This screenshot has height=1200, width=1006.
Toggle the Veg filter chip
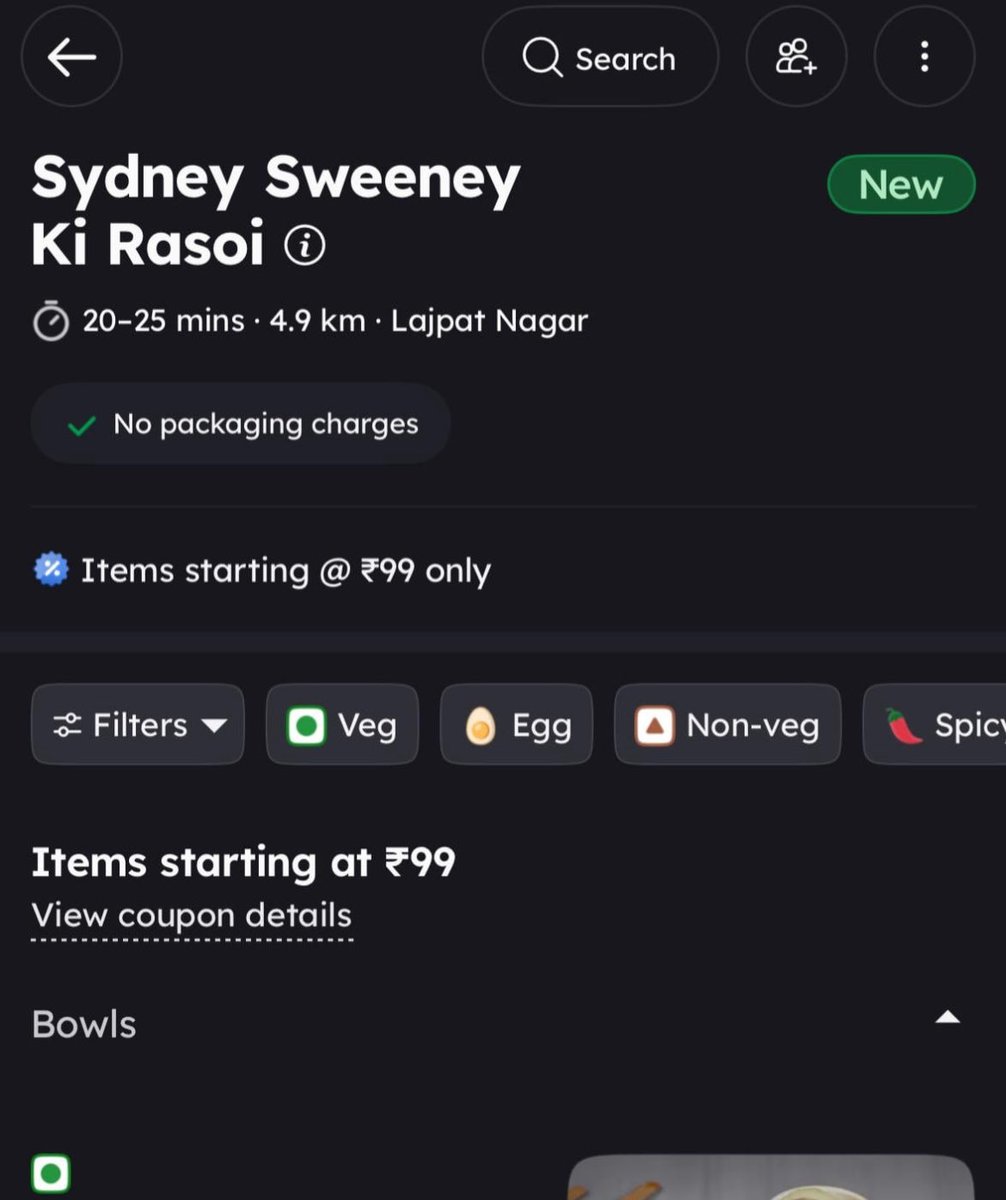[342, 725]
